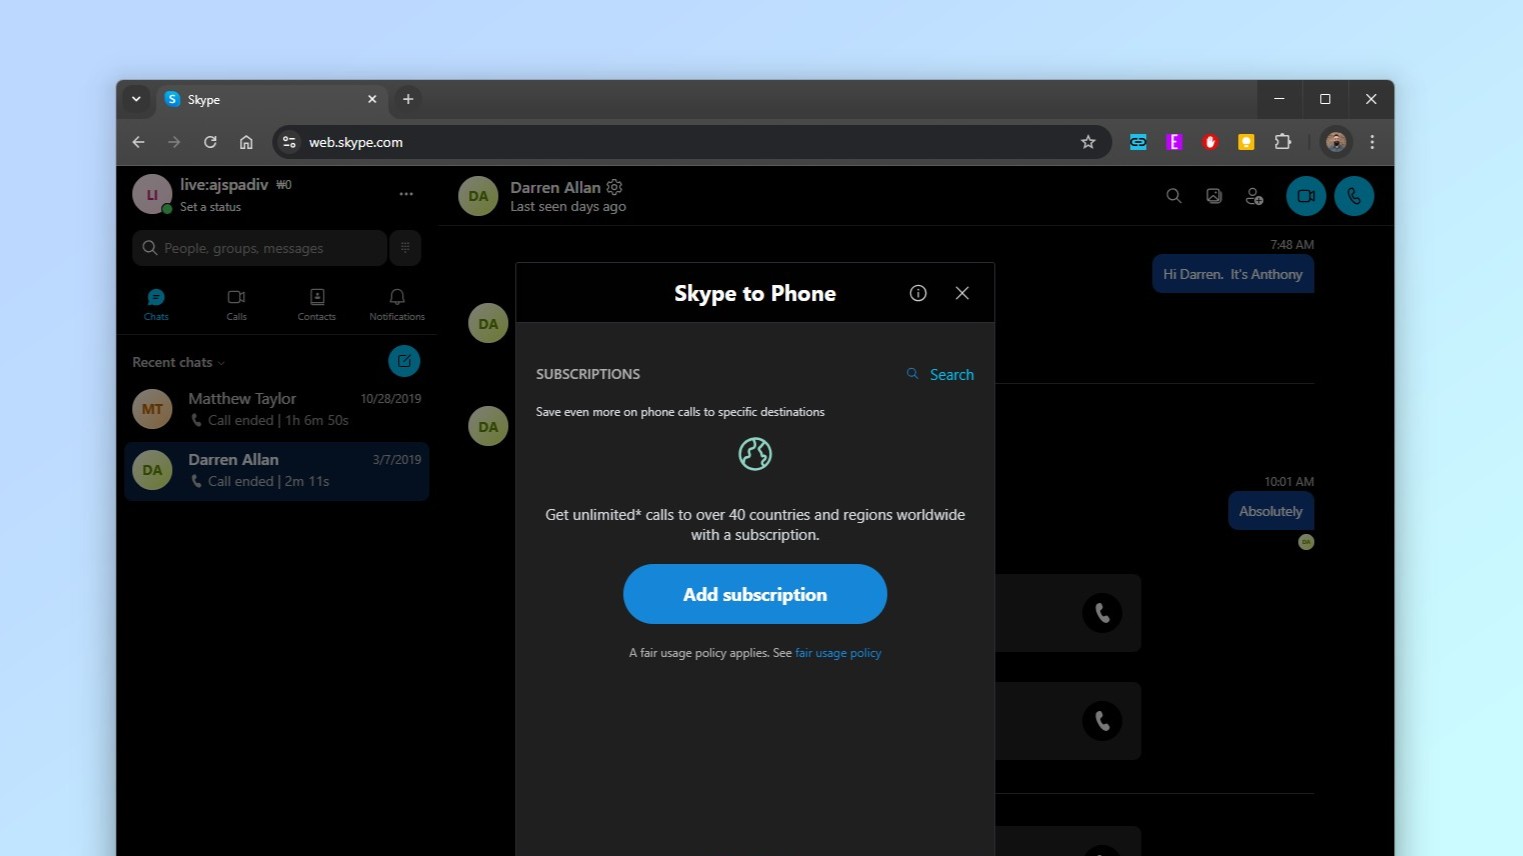Click the Add subscription button
Image resolution: width=1523 pixels, height=856 pixels.
click(754, 594)
